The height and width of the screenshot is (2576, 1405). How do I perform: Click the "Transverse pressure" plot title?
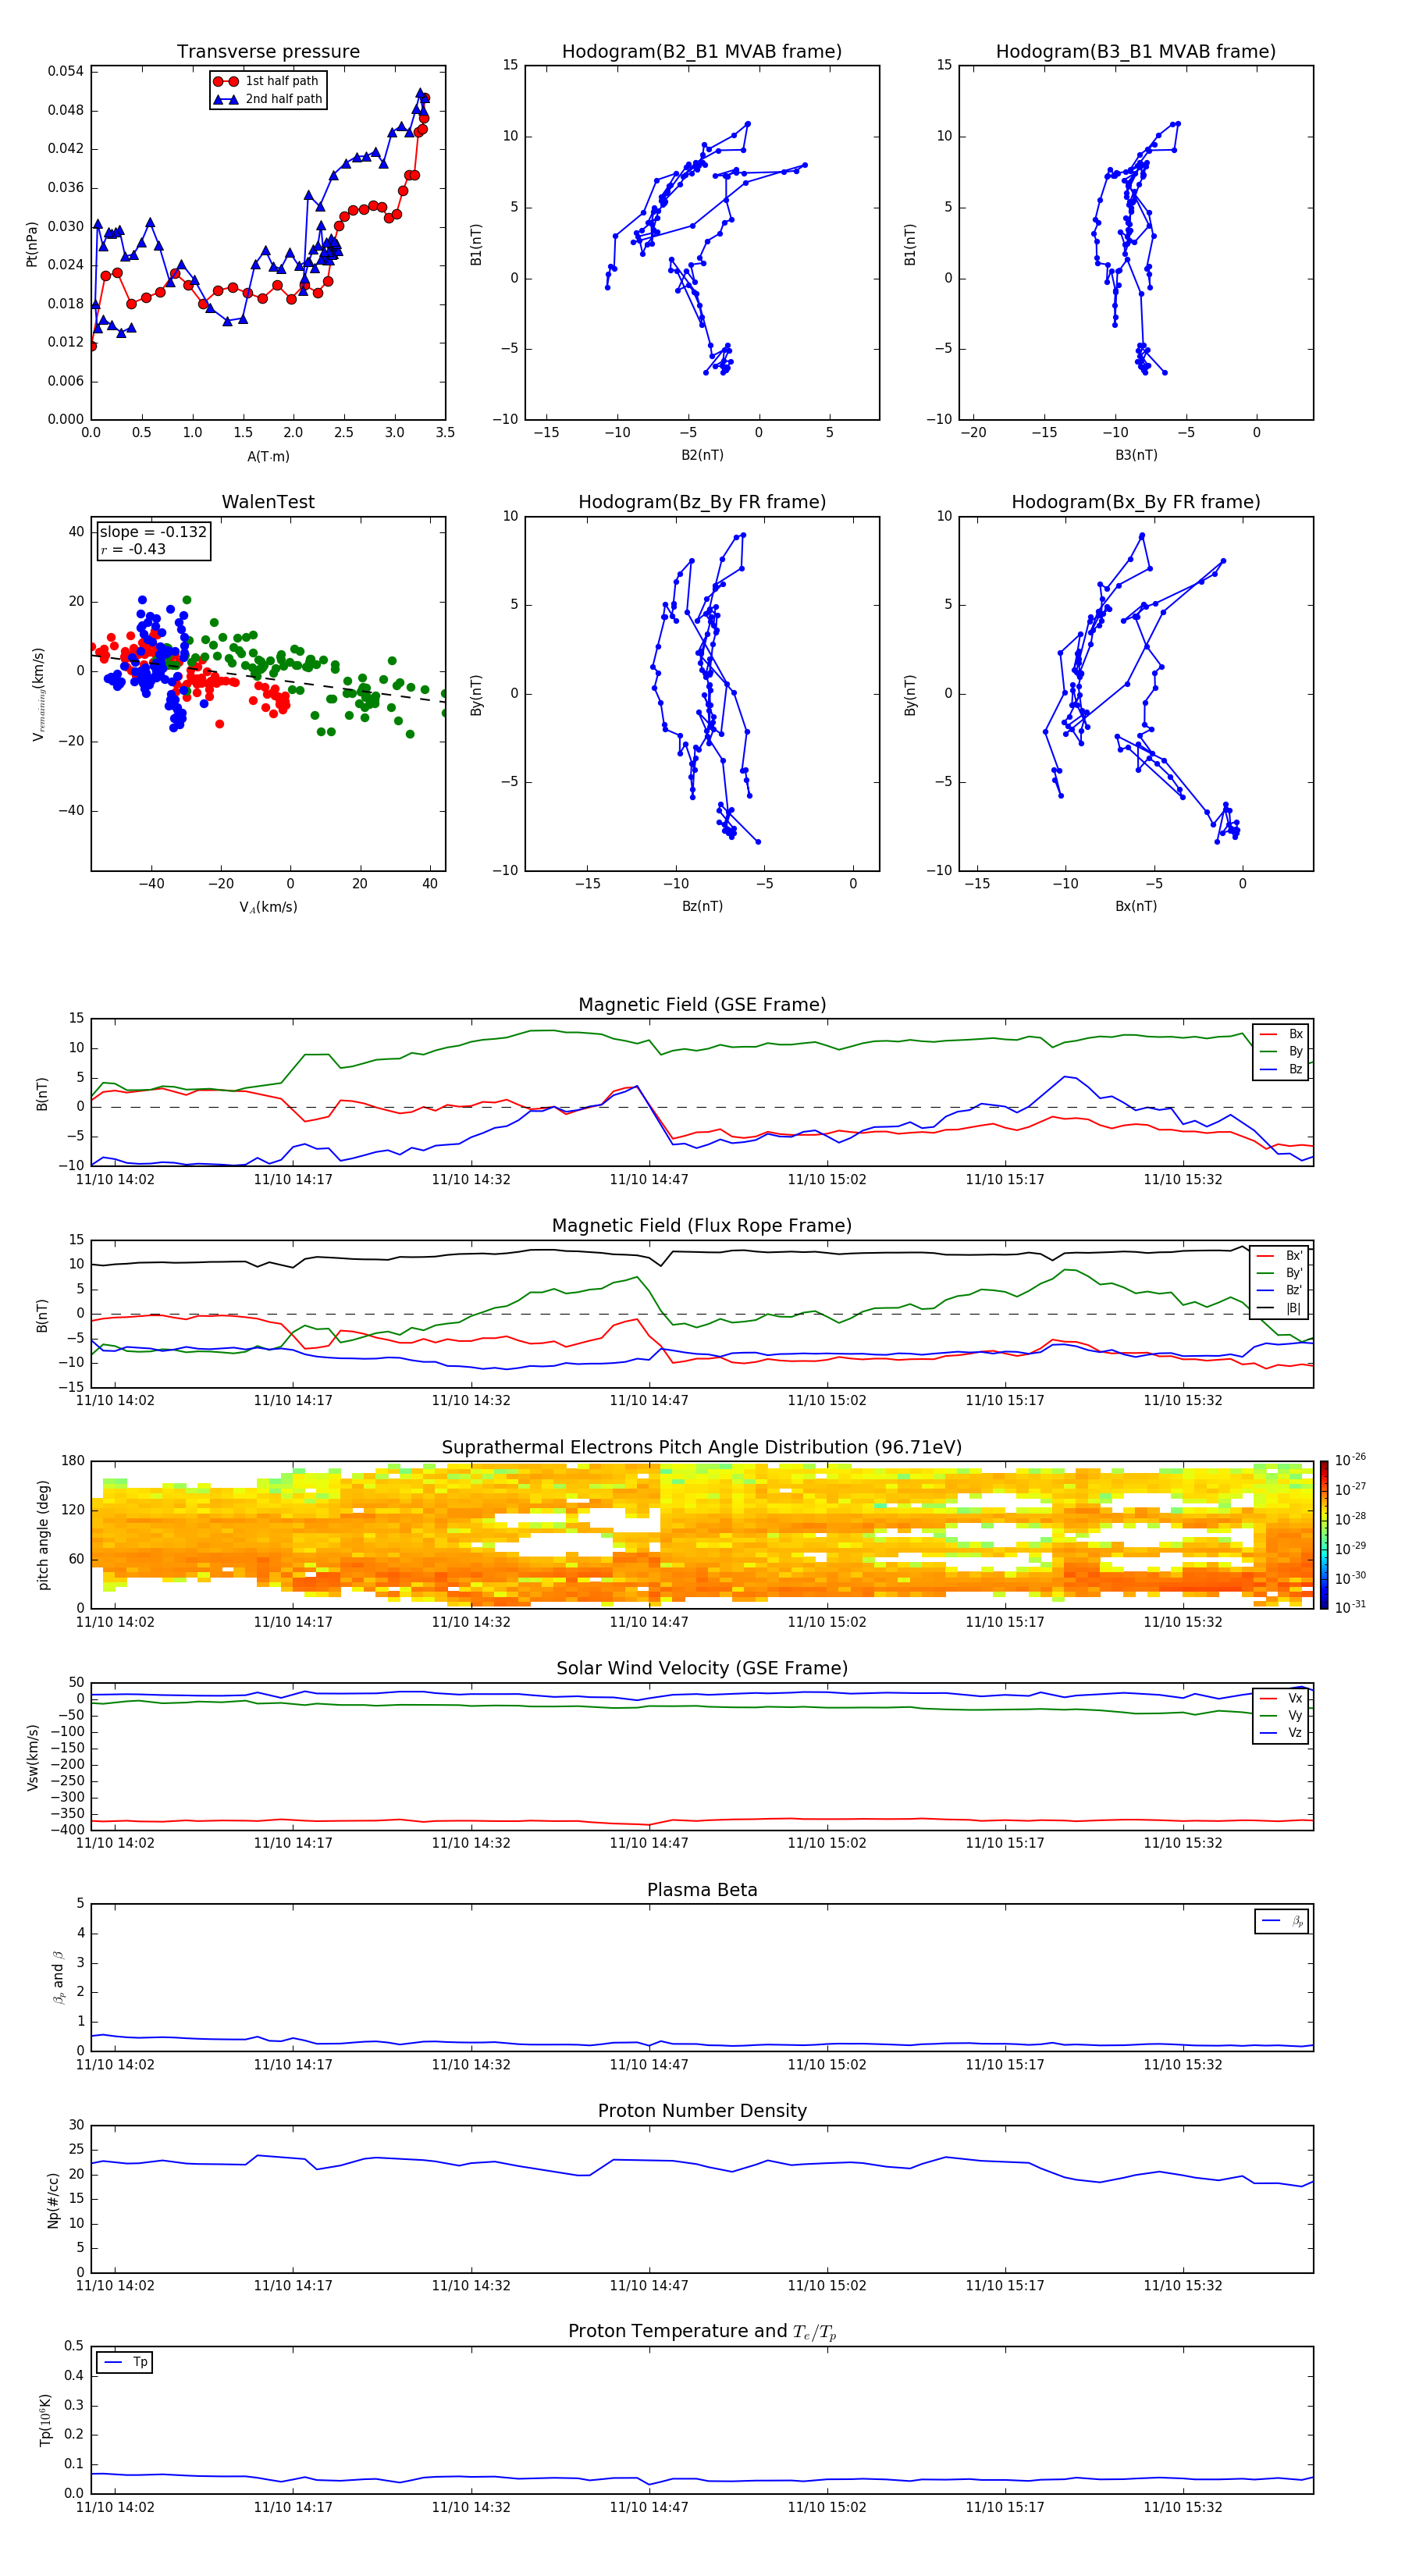268,52
